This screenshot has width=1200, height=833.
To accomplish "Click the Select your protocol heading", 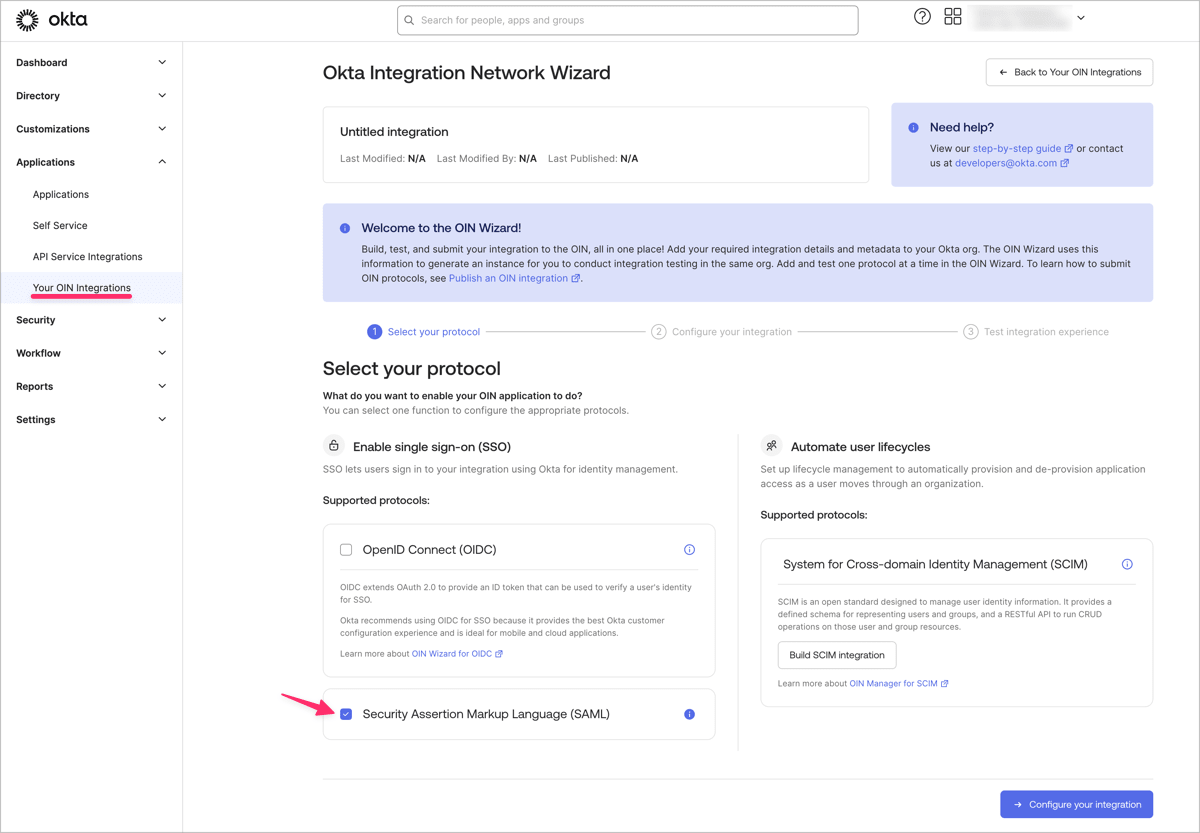I will click(412, 368).
